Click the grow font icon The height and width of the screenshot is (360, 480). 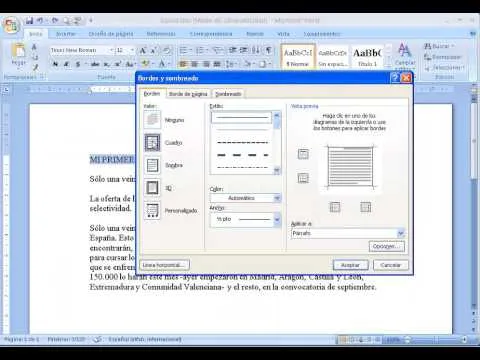coord(143,50)
